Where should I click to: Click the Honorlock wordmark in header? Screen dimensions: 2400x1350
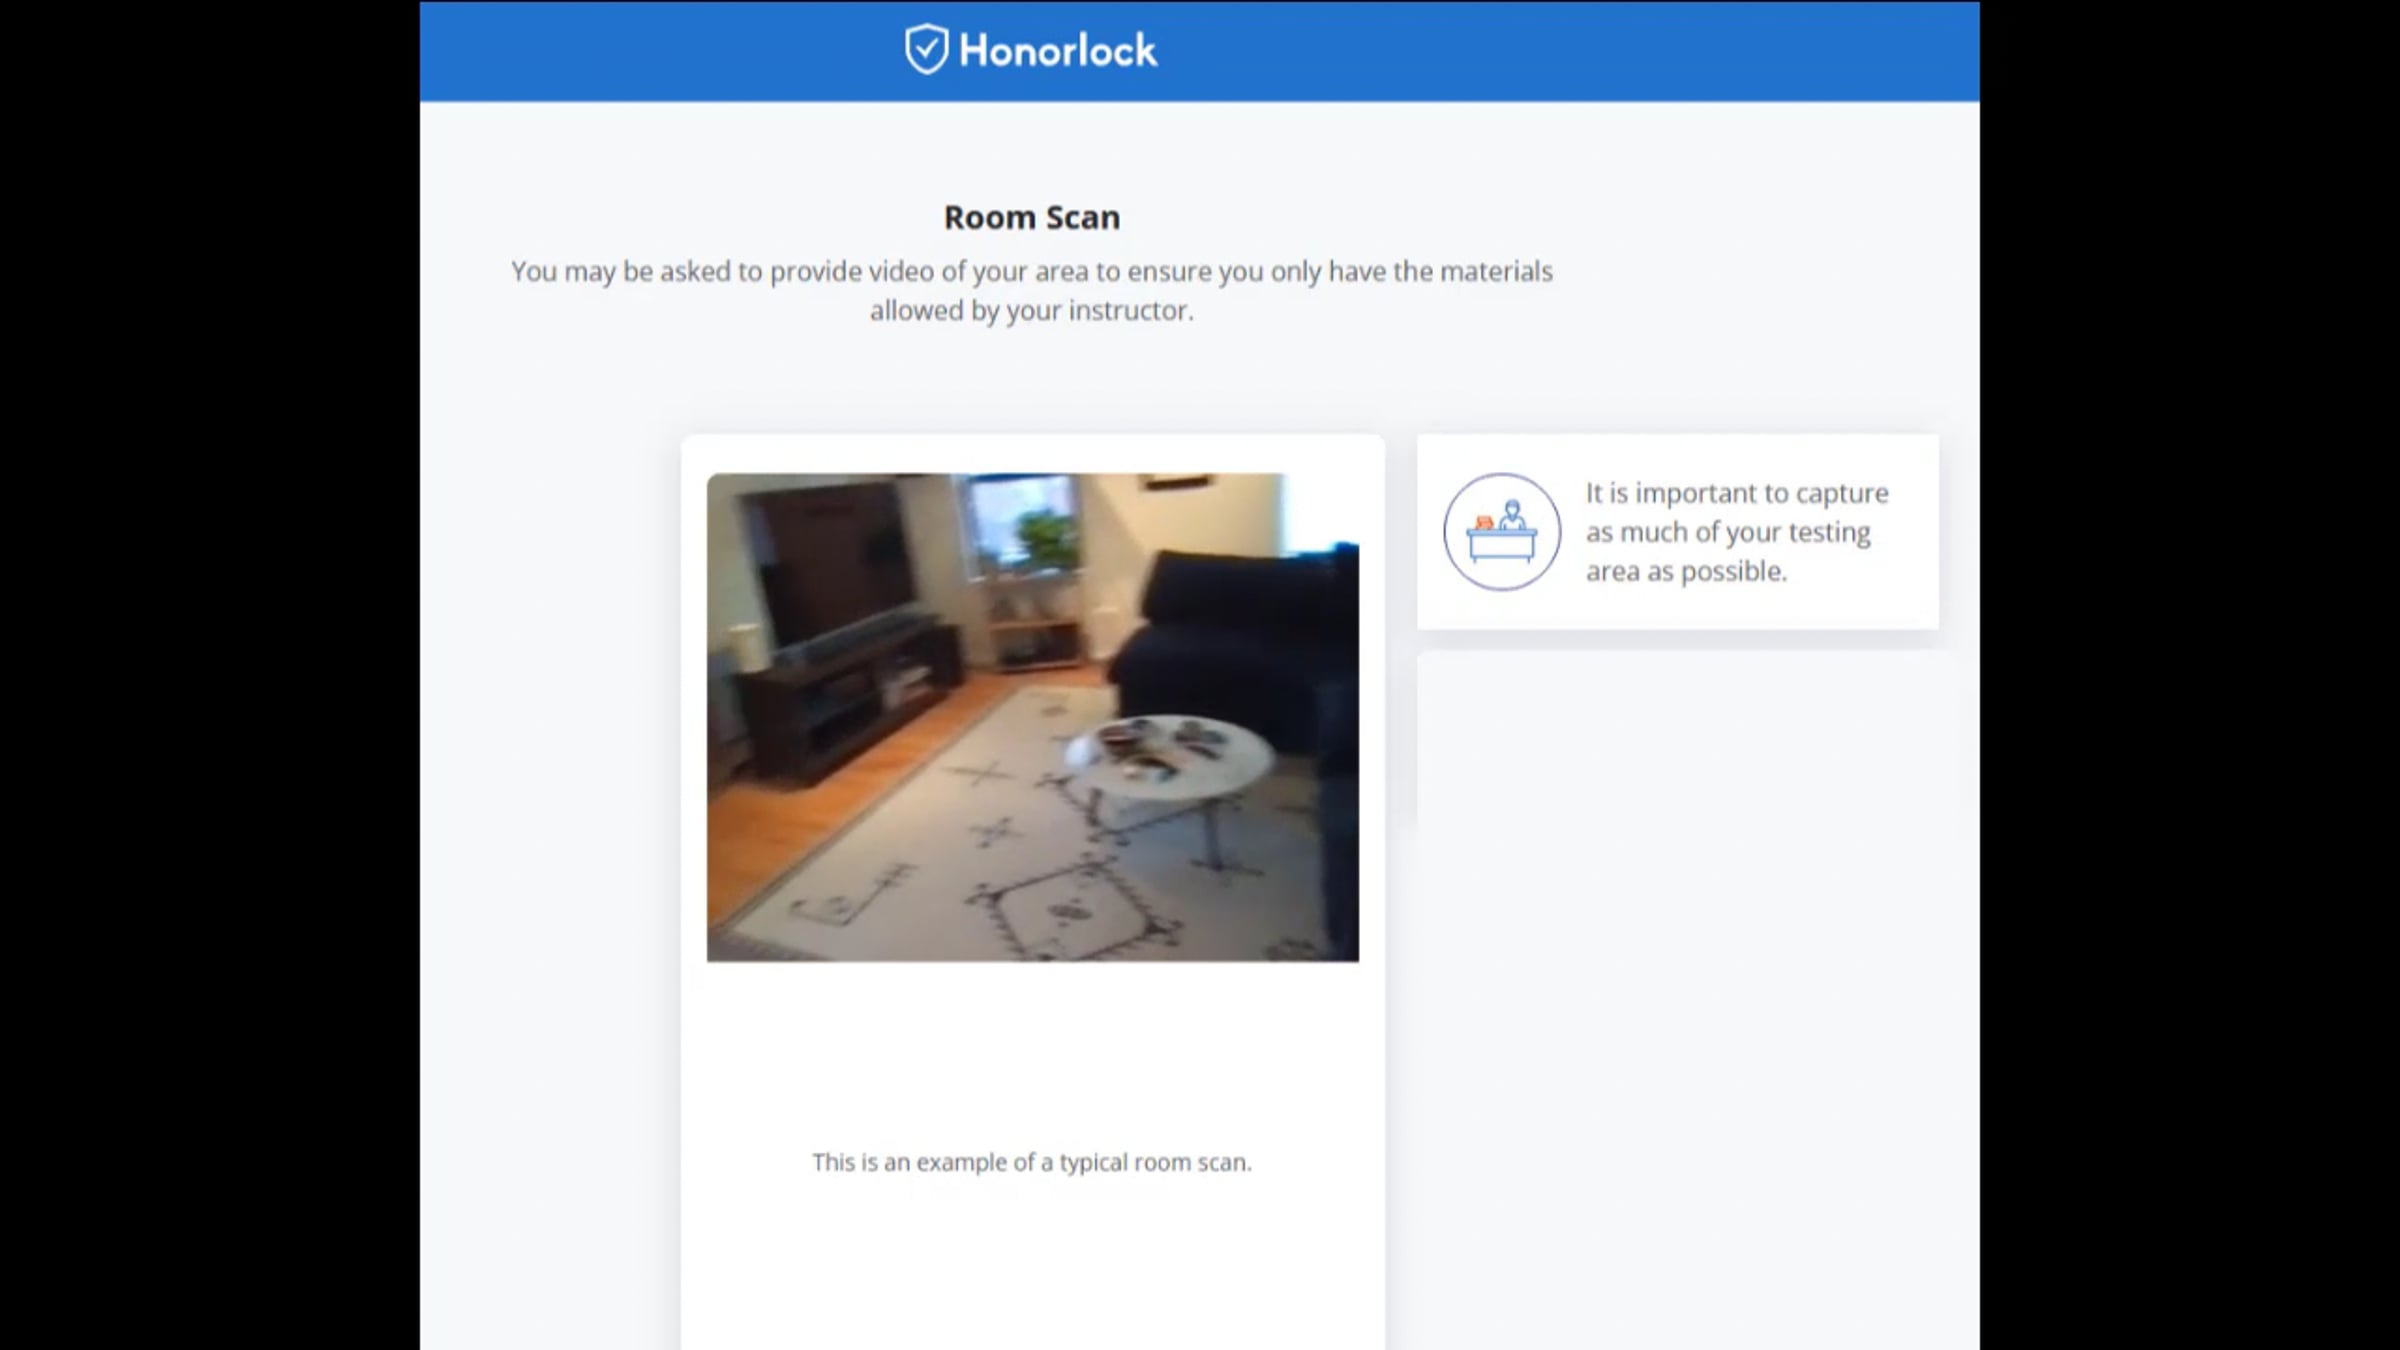tap(1057, 50)
